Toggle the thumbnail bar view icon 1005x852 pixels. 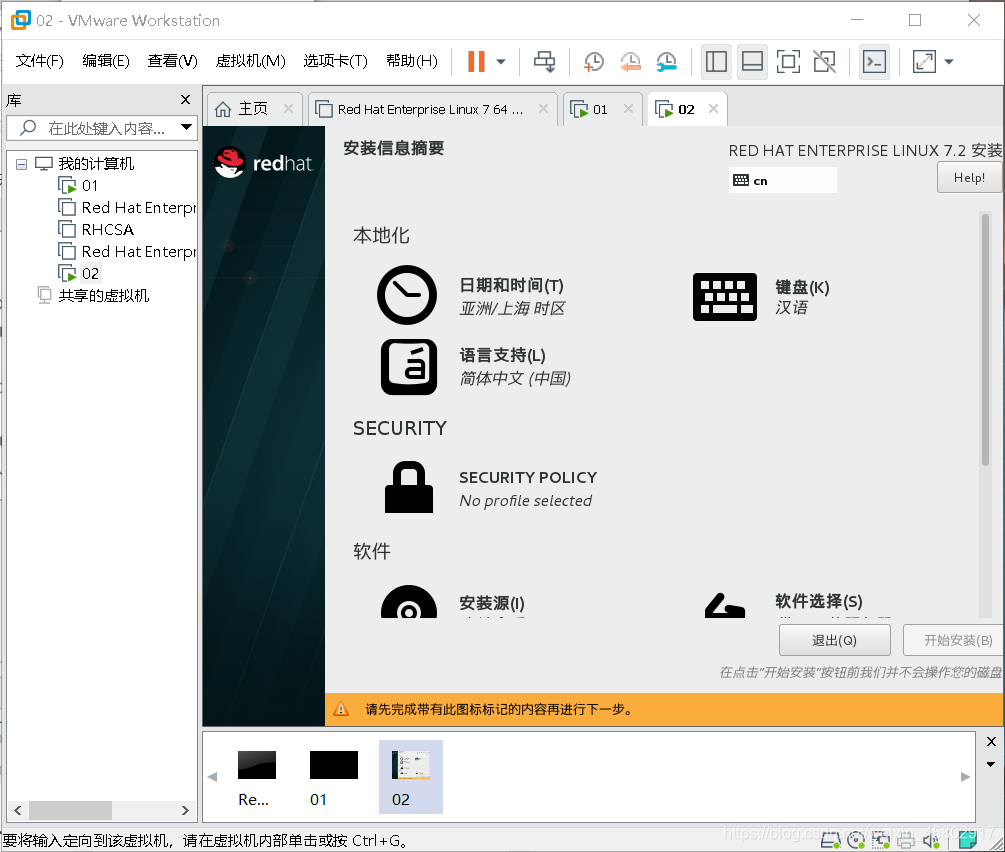click(x=752, y=62)
